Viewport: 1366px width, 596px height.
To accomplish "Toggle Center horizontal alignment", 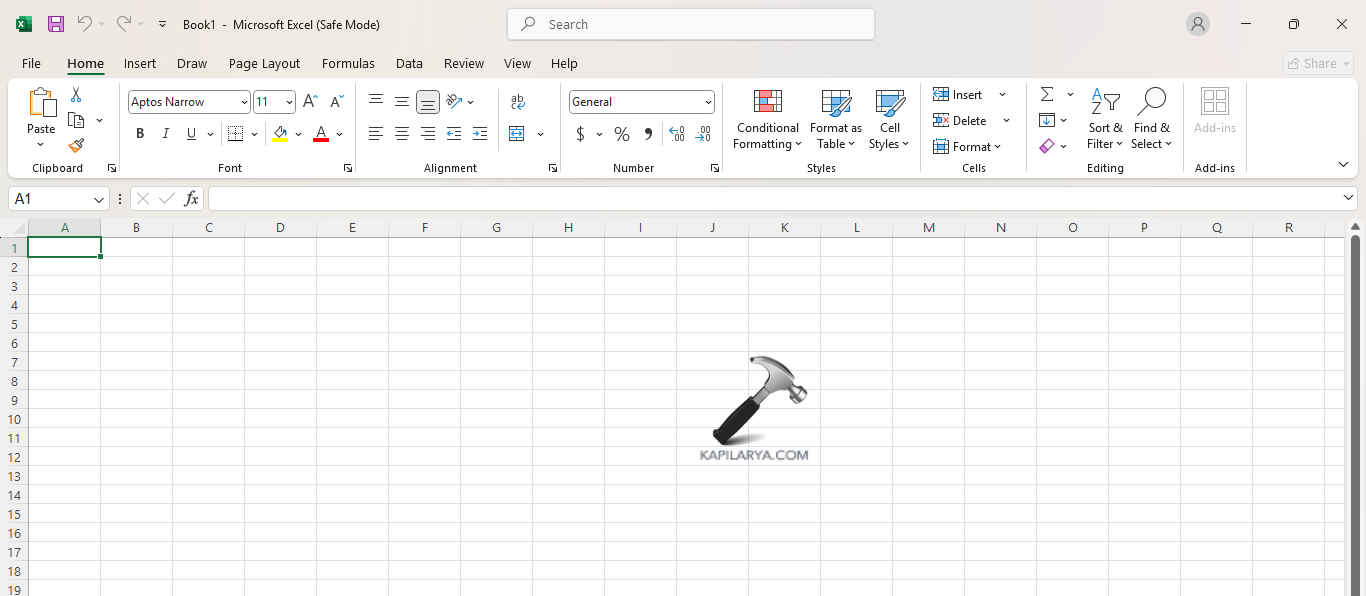I will click(x=402, y=134).
